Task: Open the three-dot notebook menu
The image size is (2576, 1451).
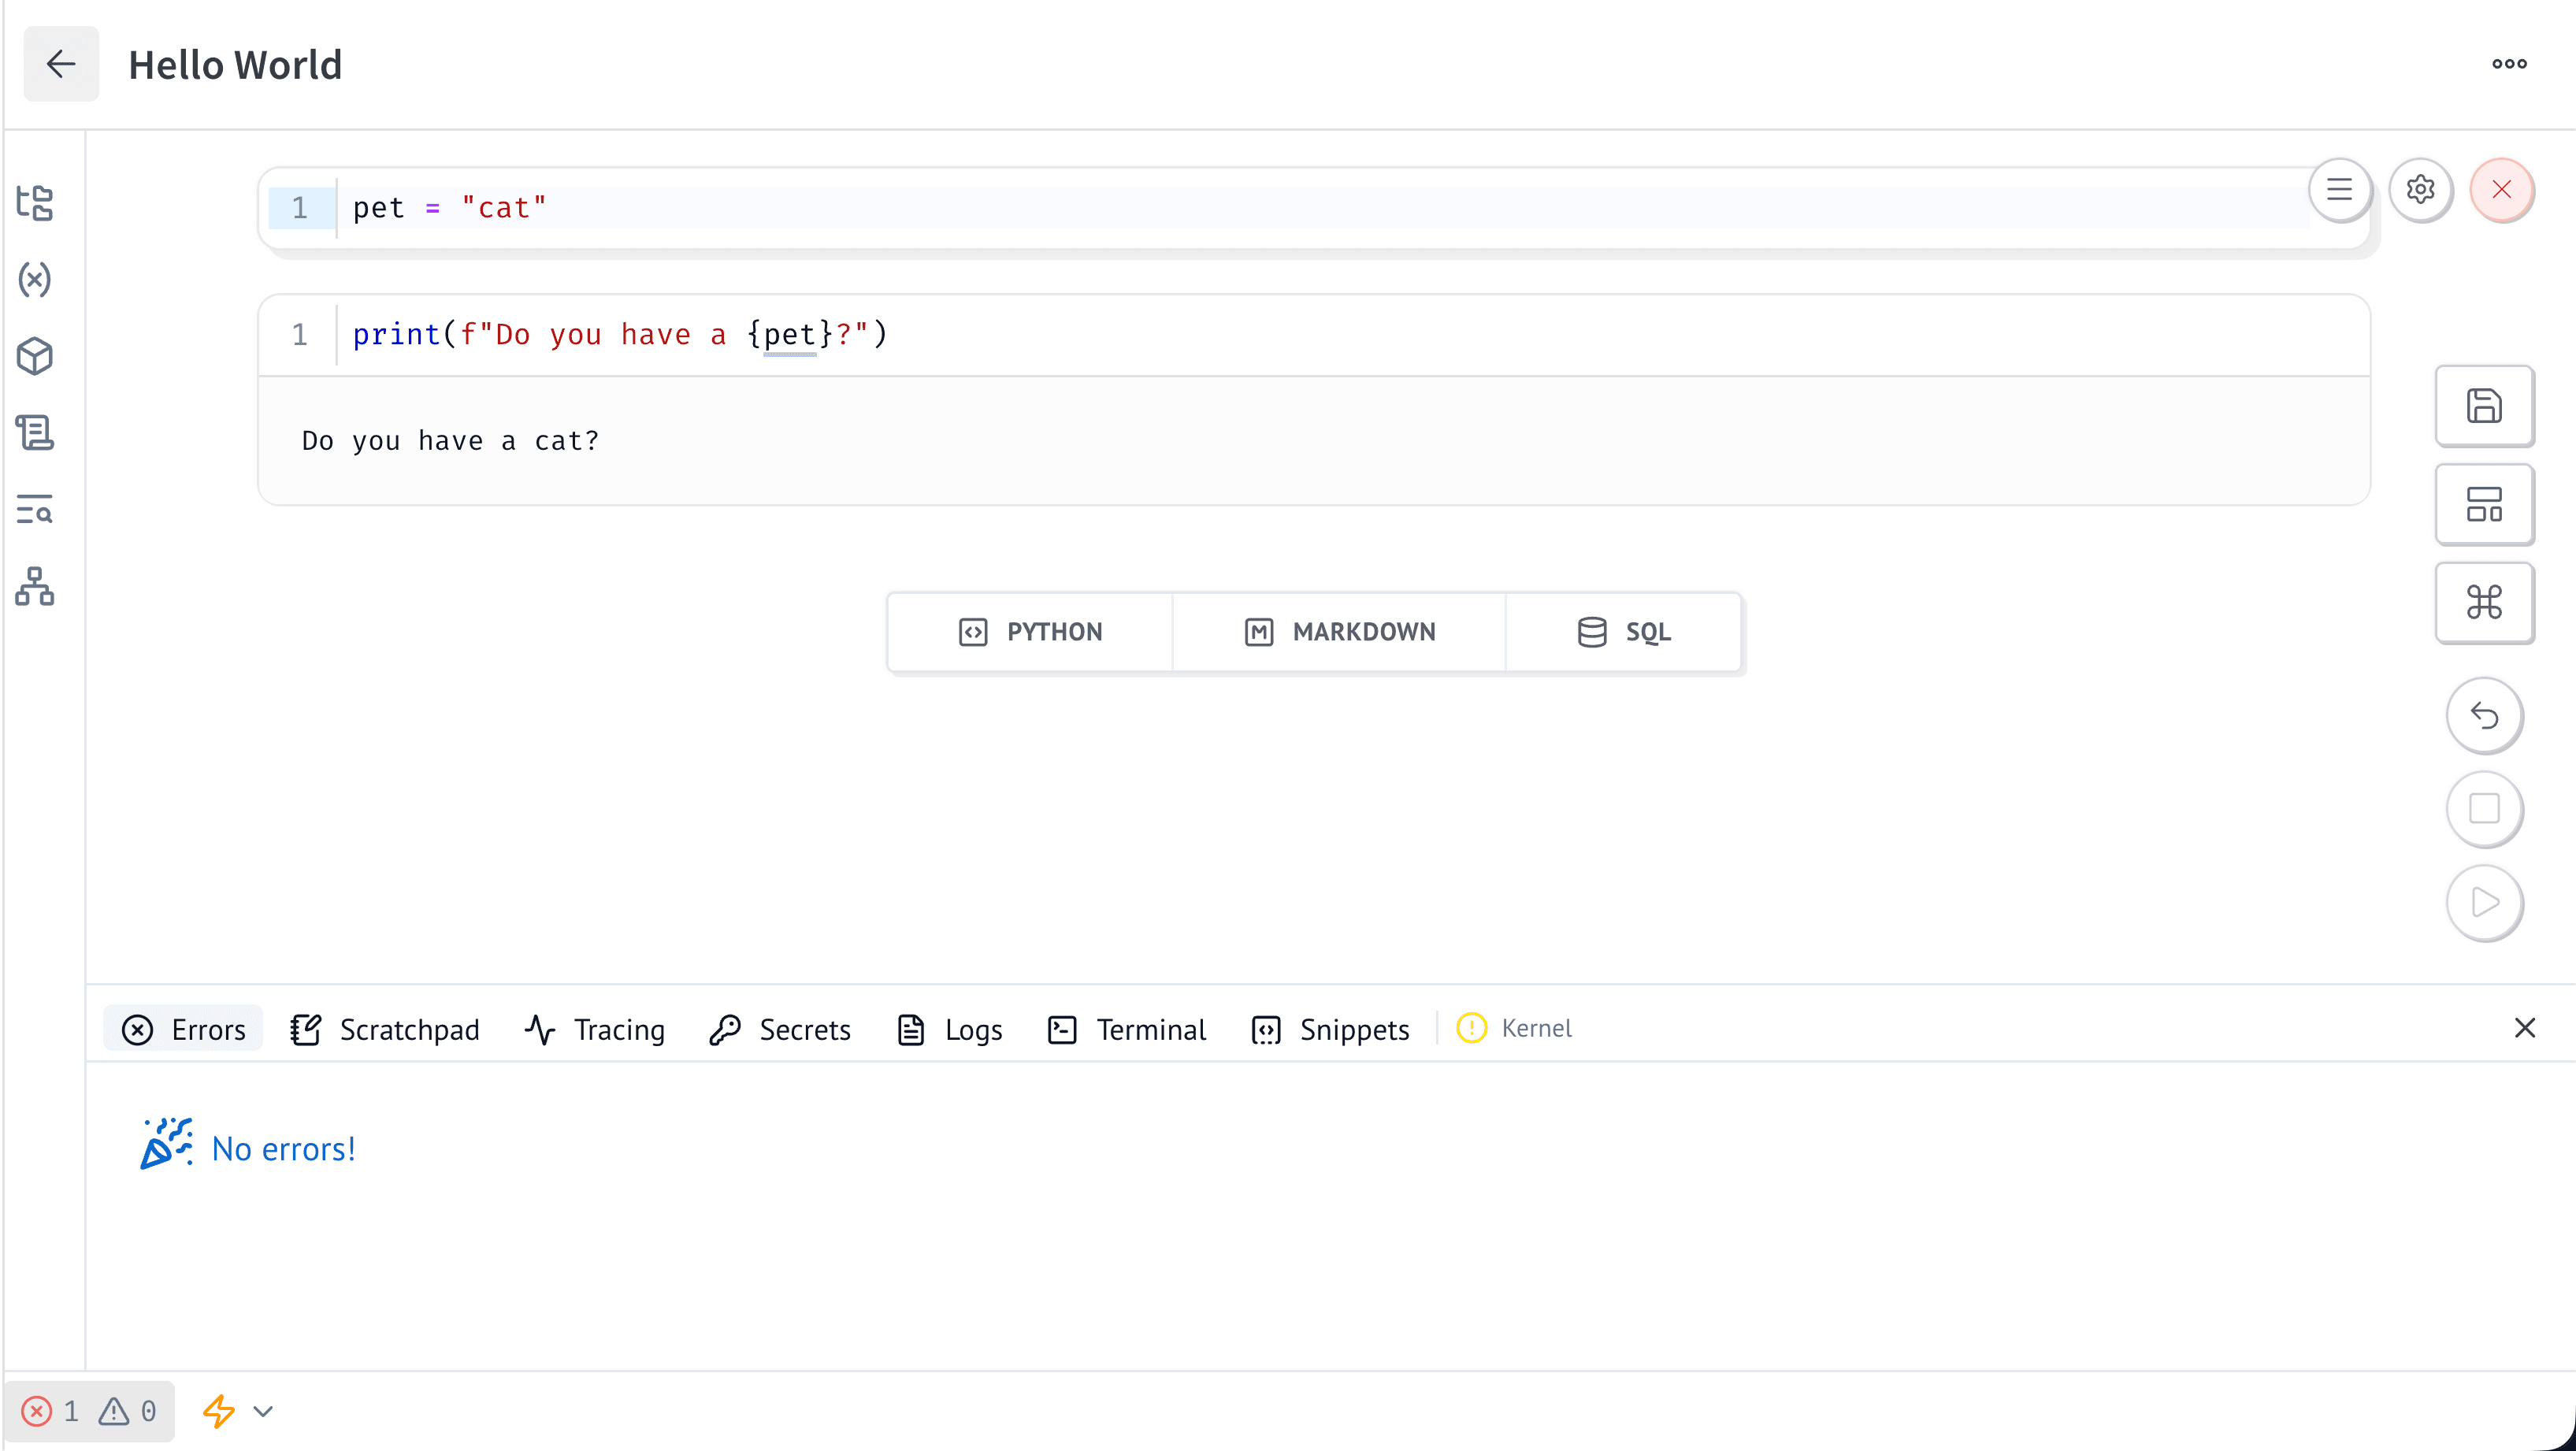Action: (2509, 64)
